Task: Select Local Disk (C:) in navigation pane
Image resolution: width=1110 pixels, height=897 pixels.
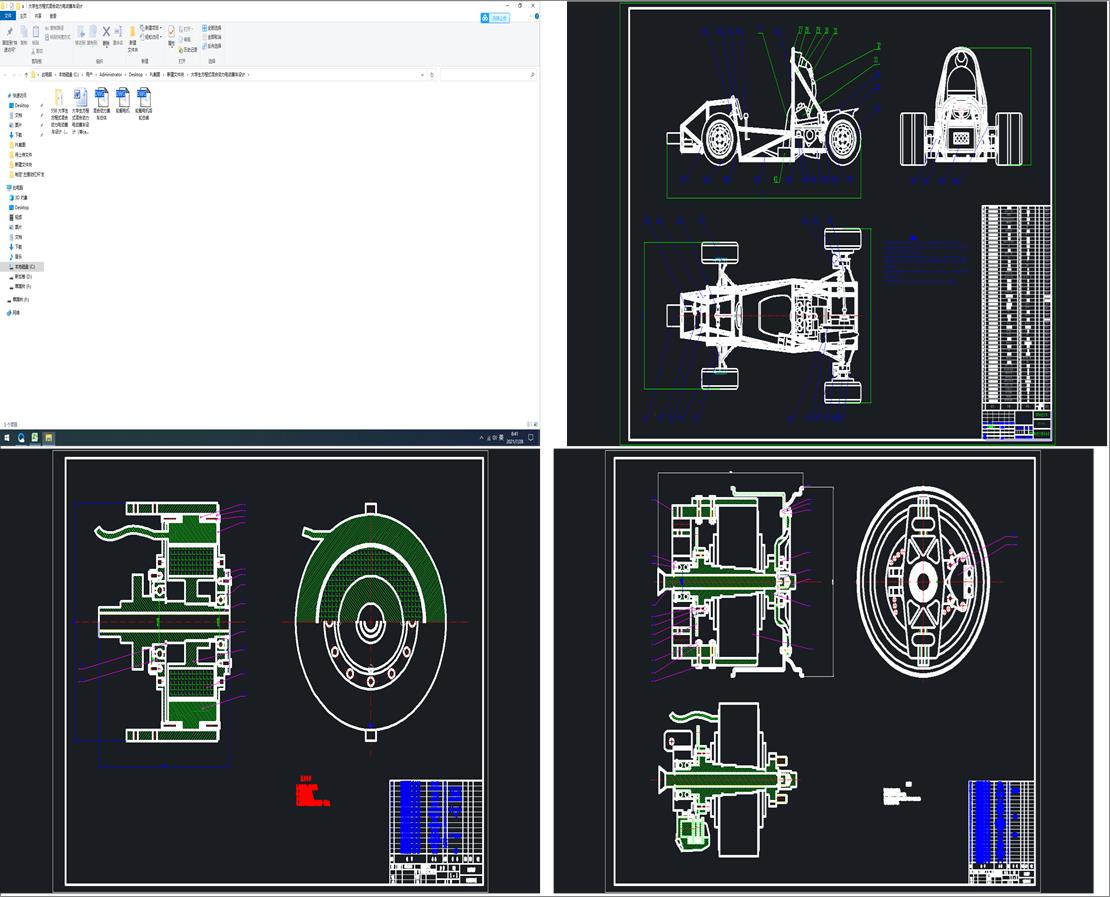Action: pyautogui.click(x=24, y=267)
